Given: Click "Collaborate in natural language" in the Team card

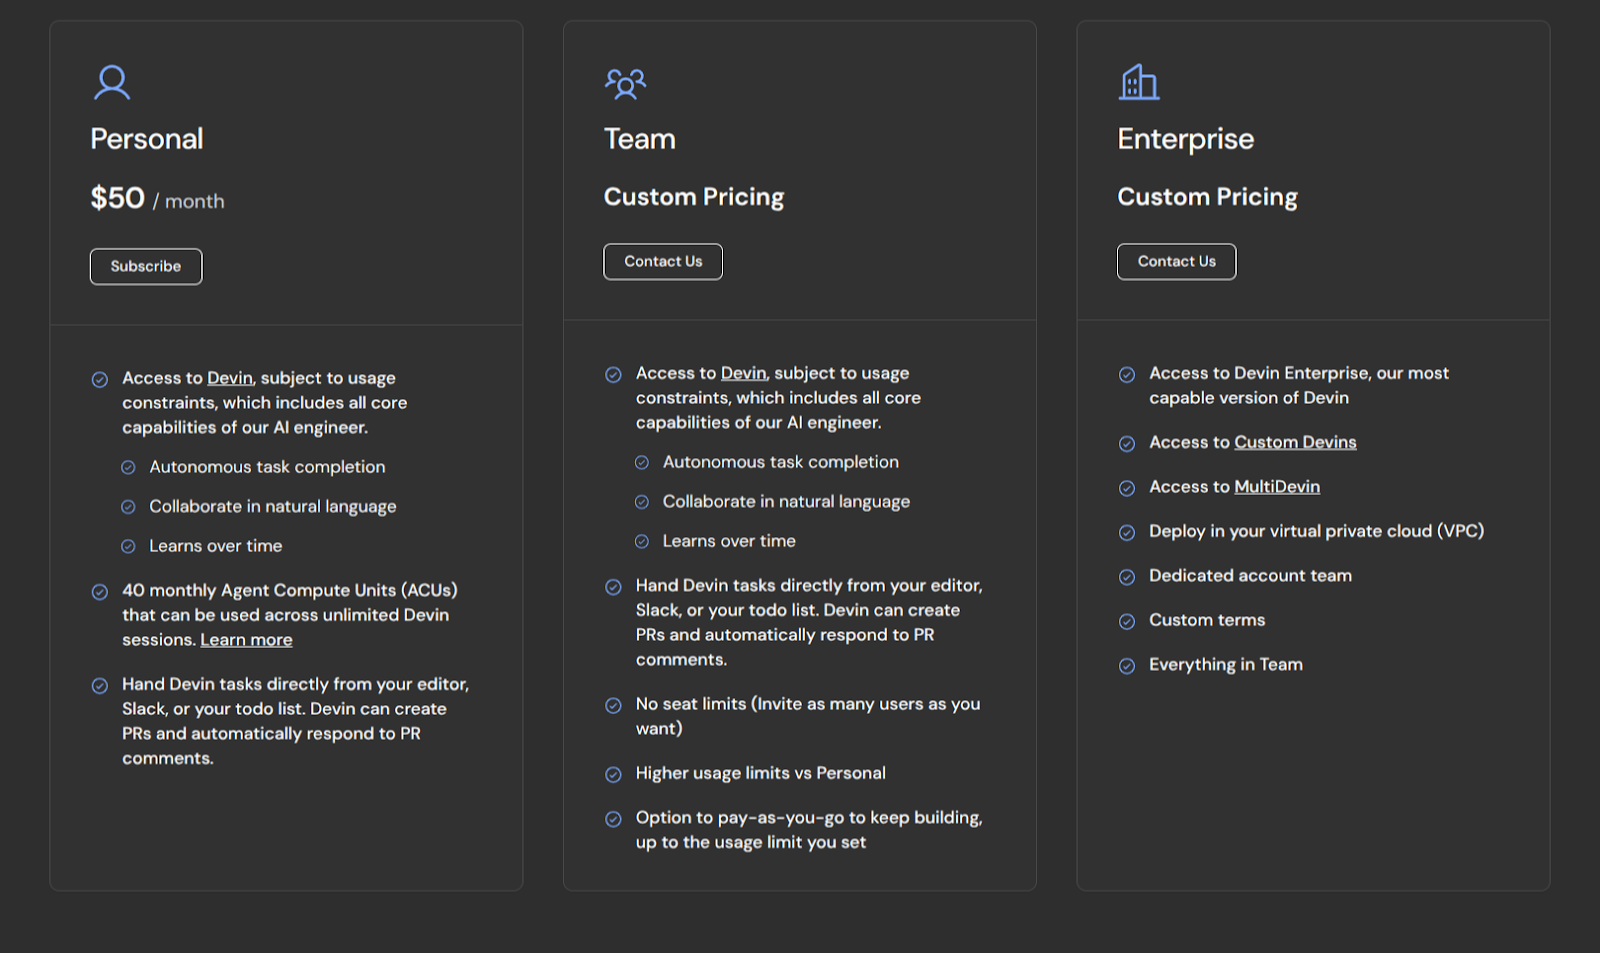Looking at the screenshot, I should click(x=786, y=502).
